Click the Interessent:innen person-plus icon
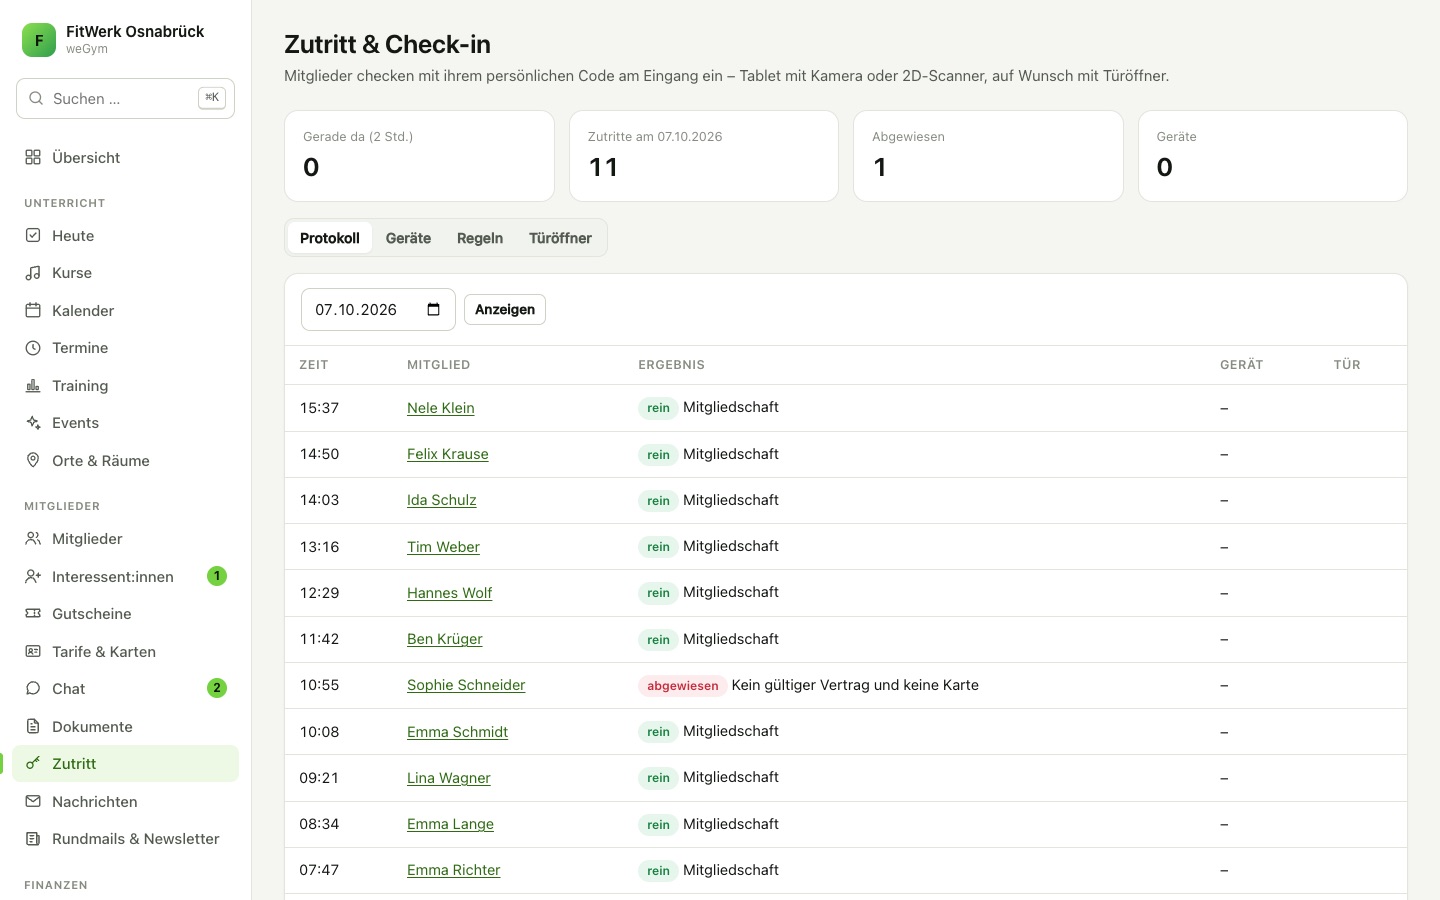Viewport: 1440px width, 900px height. (33, 576)
